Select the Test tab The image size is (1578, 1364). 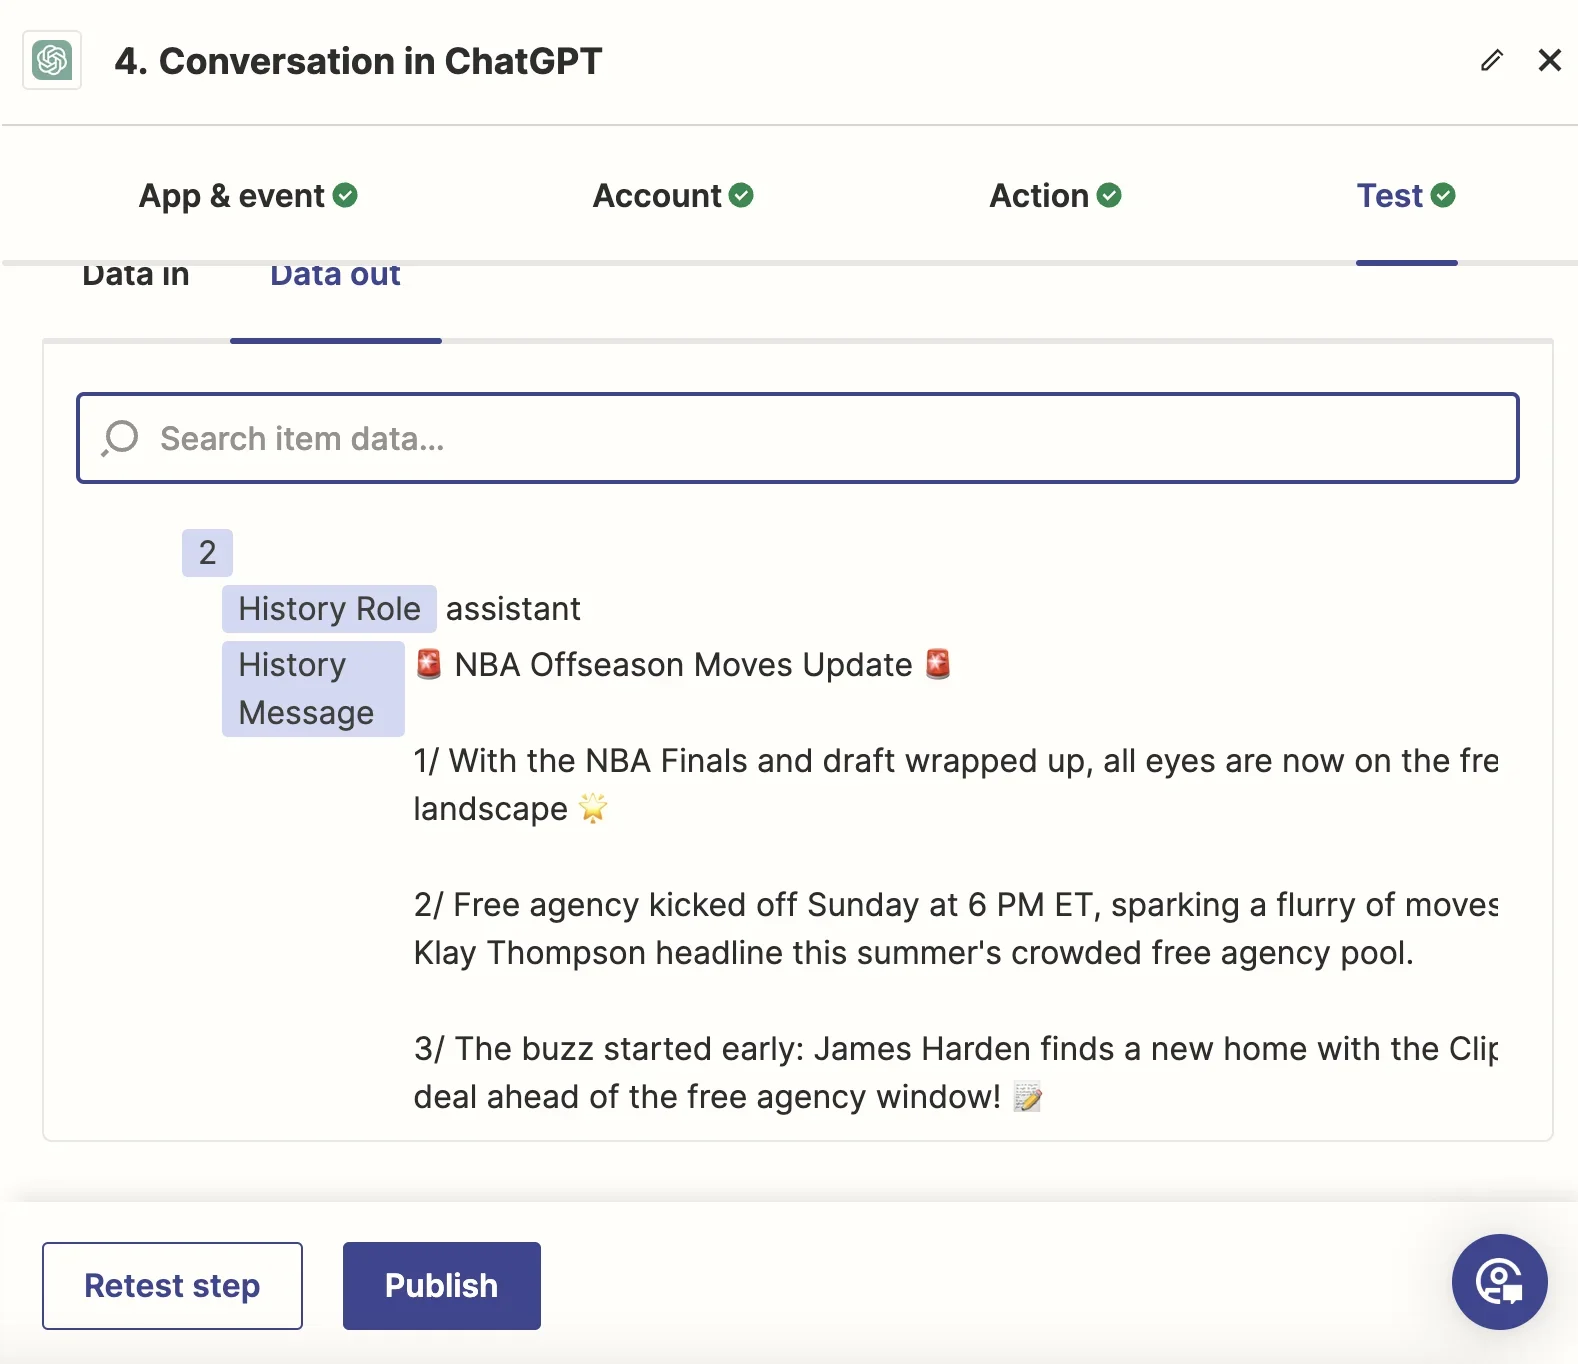(x=1406, y=195)
